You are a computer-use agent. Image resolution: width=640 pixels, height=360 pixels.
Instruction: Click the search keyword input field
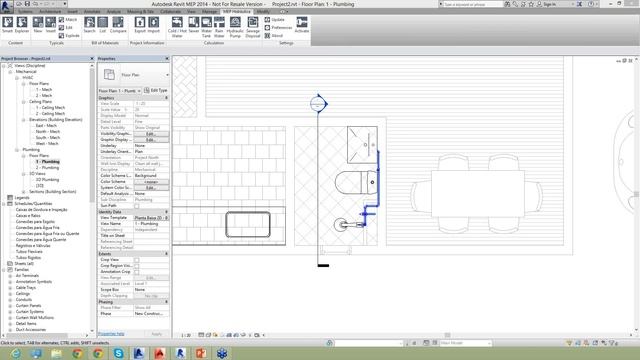click(473, 4)
